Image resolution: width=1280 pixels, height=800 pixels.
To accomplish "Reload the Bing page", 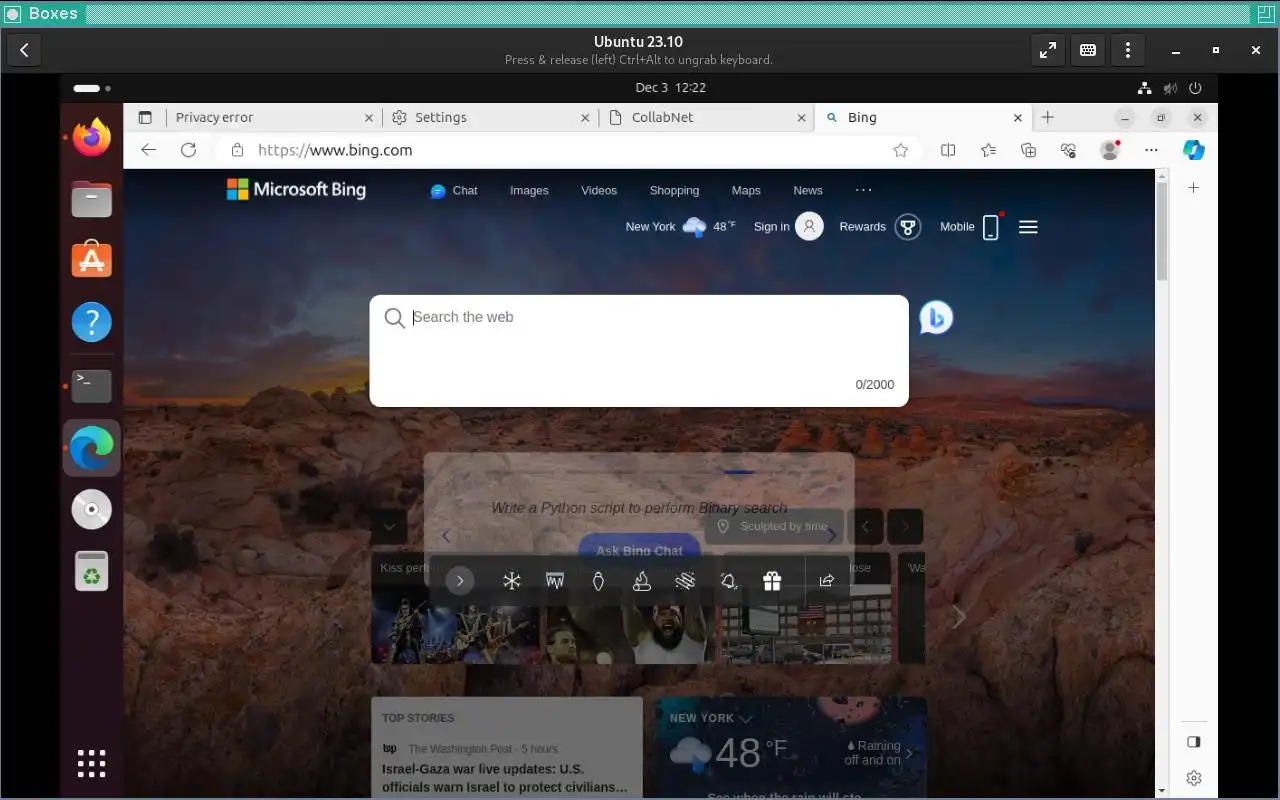I will pyautogui.click(x=188, y=150).
